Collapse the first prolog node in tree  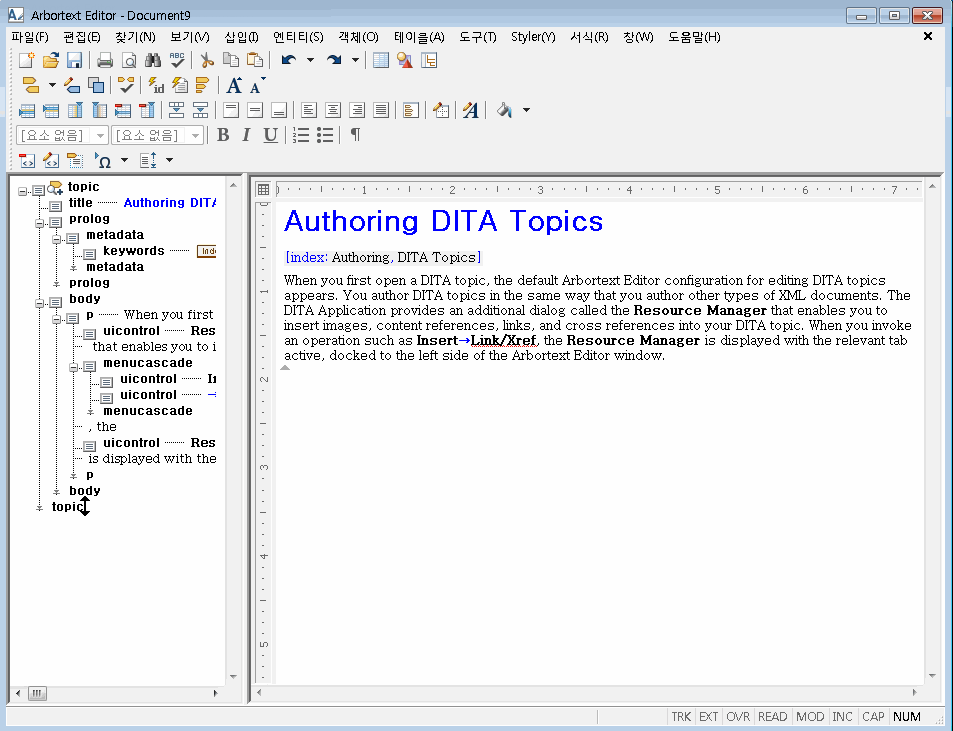point(40,223)
